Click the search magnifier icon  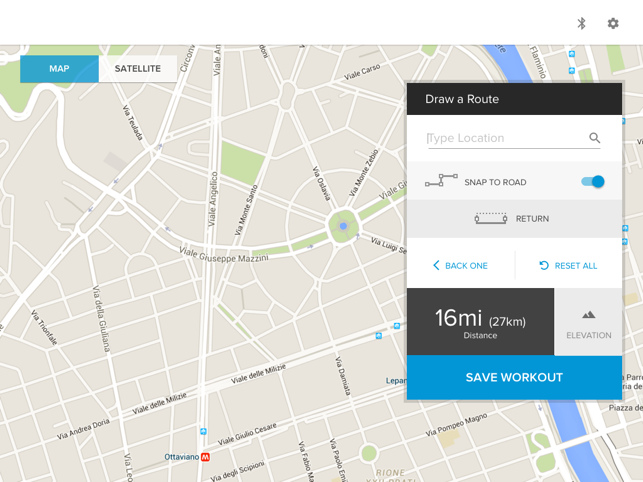(594, 137)
